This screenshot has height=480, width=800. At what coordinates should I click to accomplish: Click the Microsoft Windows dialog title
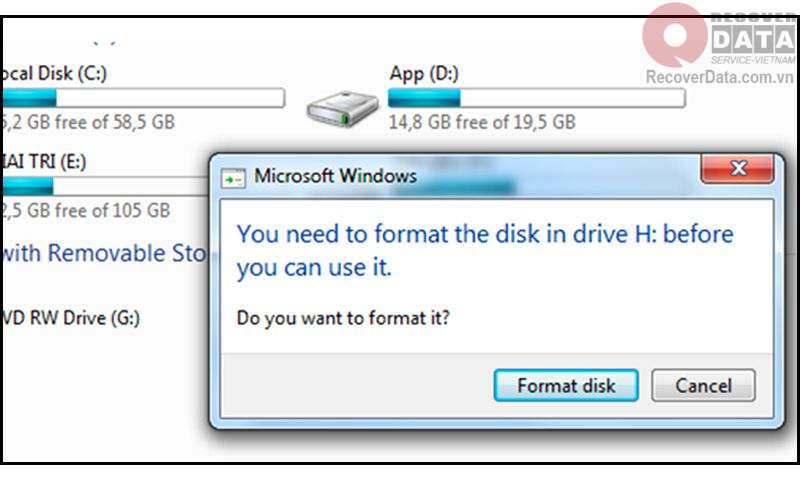pos(335,176)
